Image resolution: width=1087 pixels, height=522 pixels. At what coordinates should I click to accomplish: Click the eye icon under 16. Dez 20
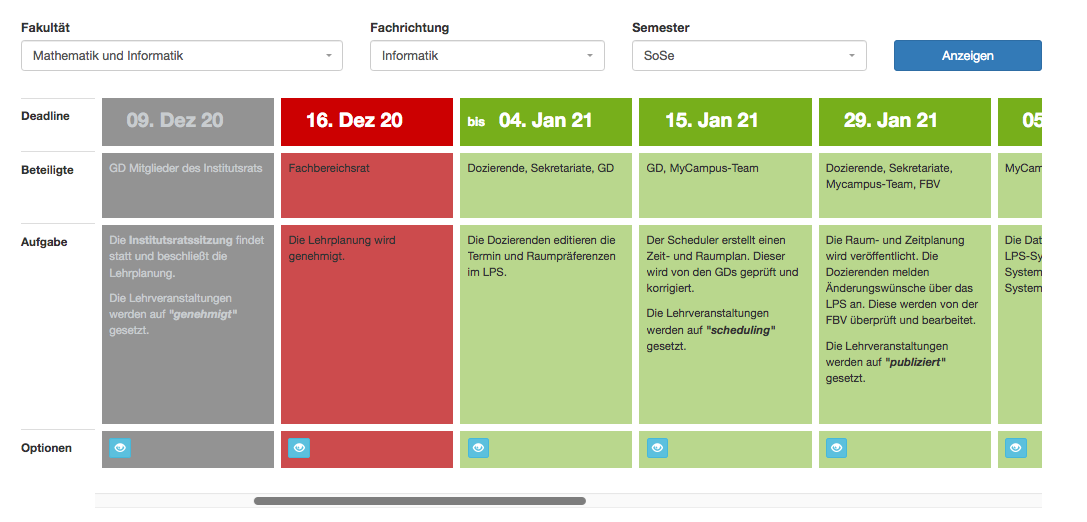(299, 448)
